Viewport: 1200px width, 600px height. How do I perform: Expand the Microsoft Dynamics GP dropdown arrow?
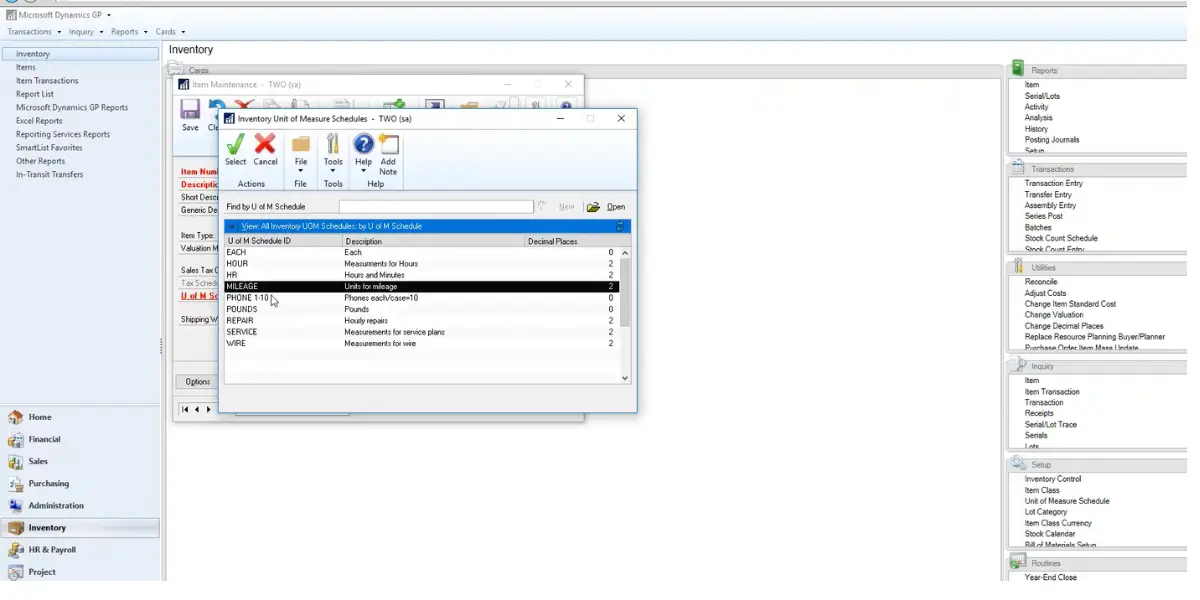tap(109, 15)
